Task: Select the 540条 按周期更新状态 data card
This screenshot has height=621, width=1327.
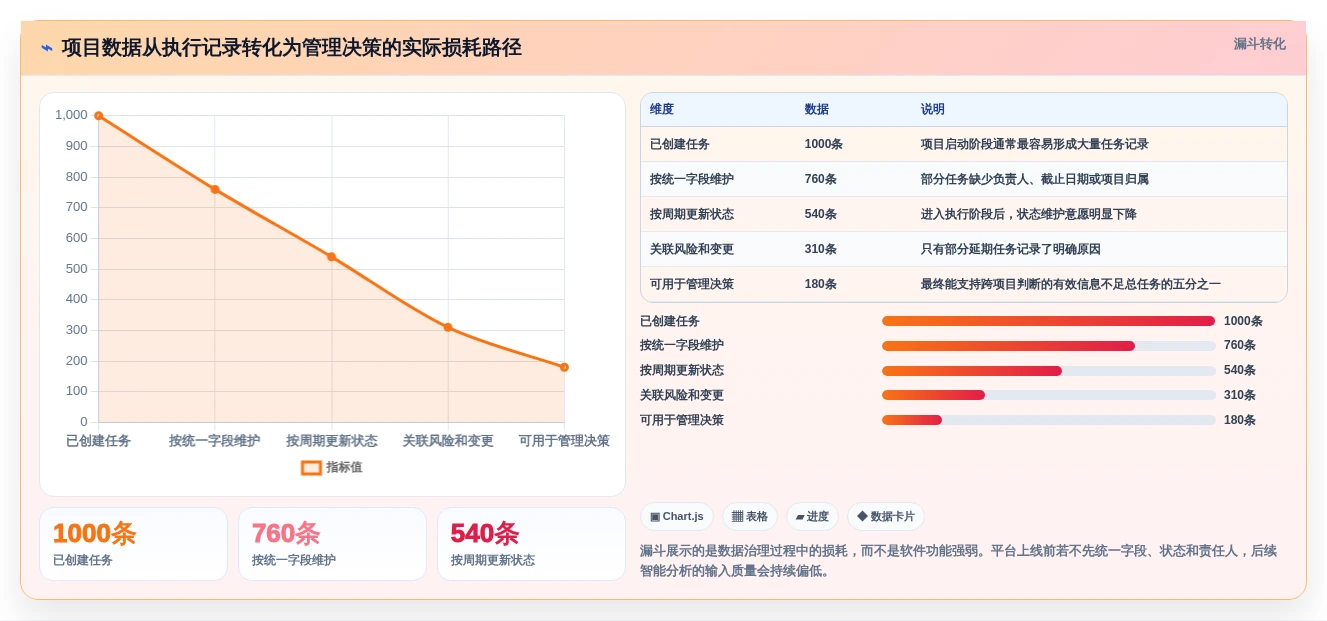Action: (531, 544)
